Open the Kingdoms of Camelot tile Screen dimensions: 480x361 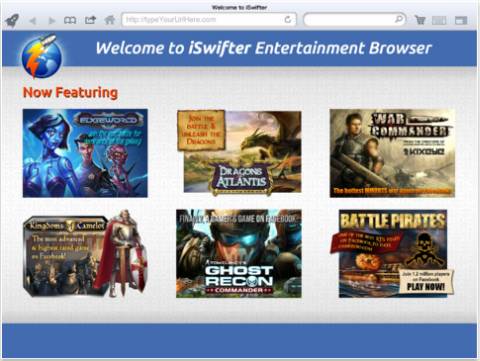click(x=85, y=253)
